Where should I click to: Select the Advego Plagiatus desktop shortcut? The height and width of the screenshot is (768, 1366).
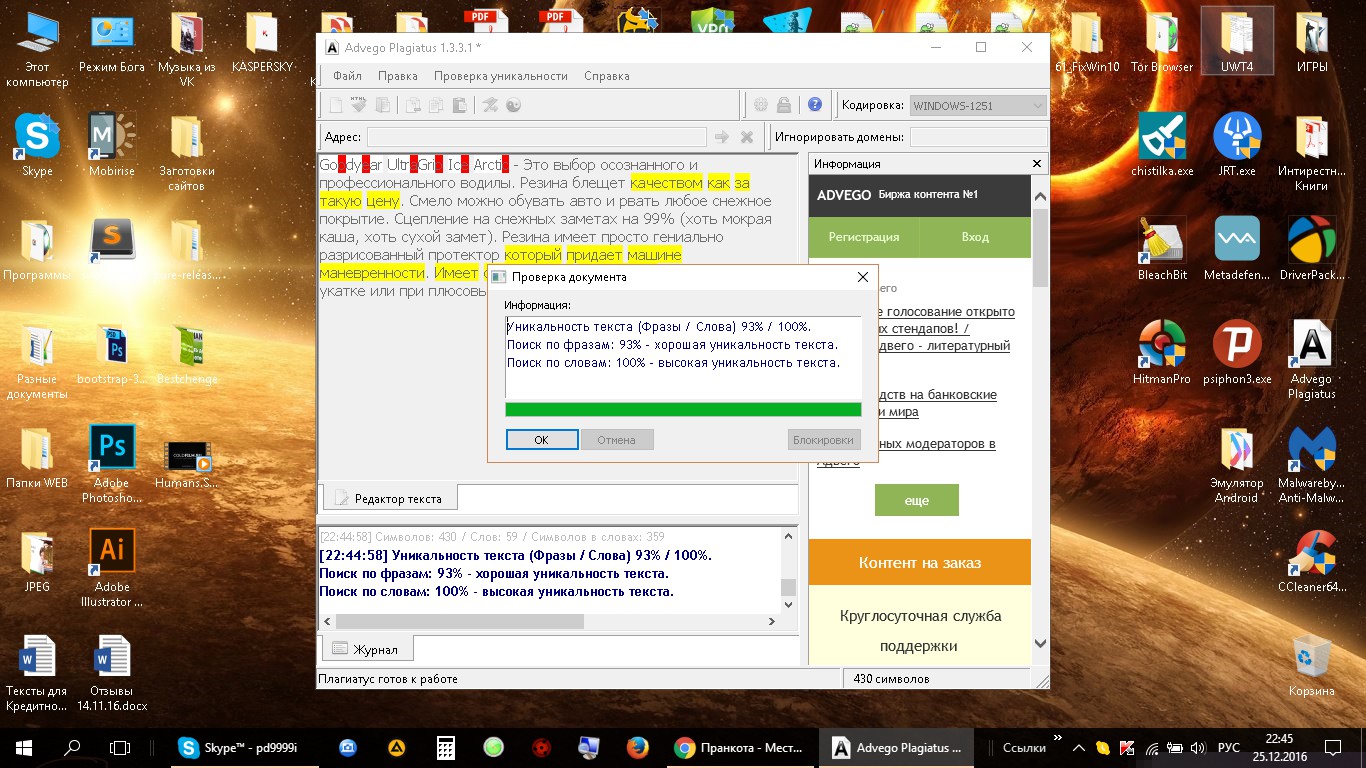pyautogui.click(x=1312, y=359)
